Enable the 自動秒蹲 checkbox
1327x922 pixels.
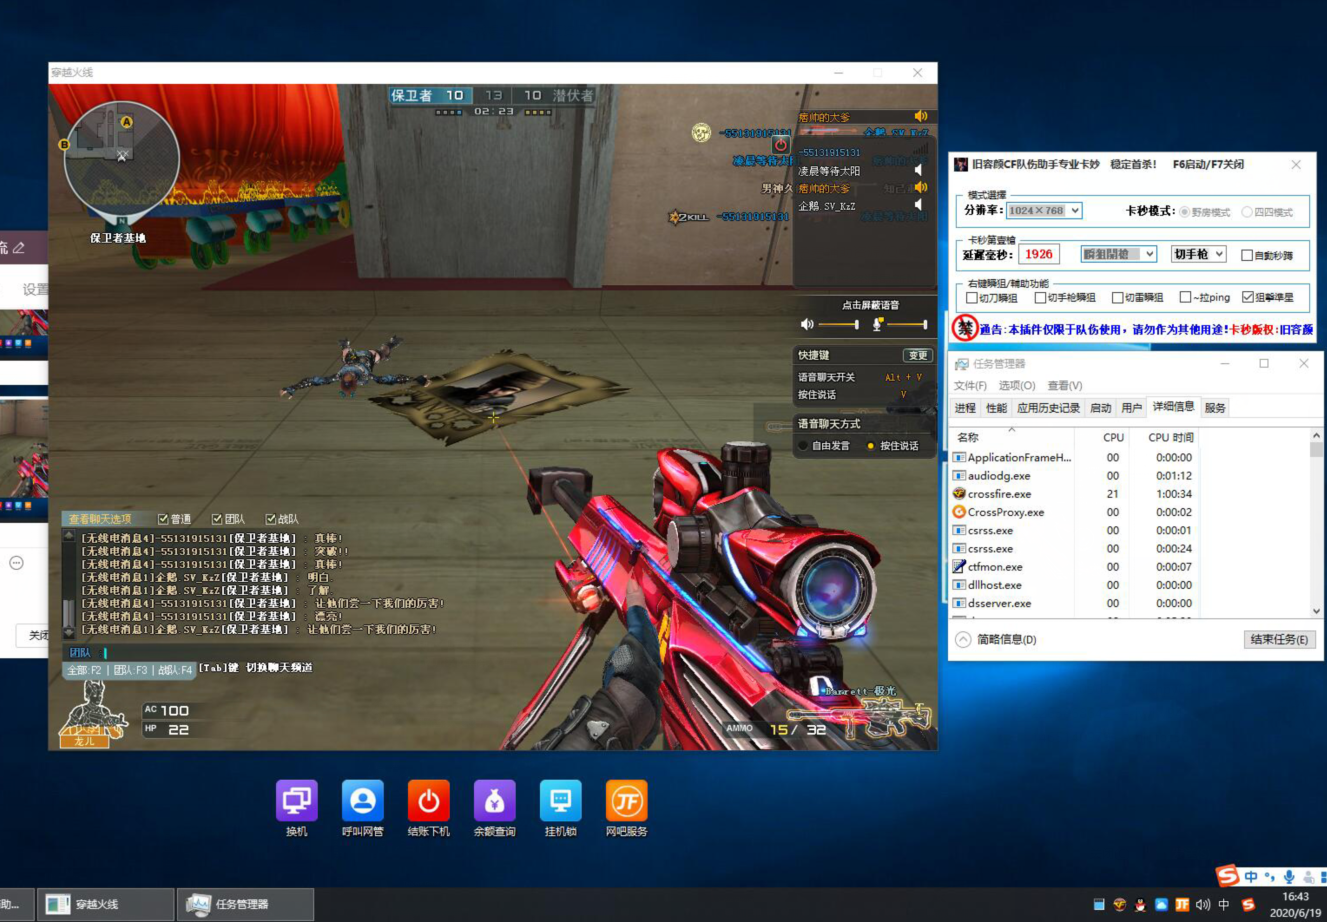[1247, 255]
